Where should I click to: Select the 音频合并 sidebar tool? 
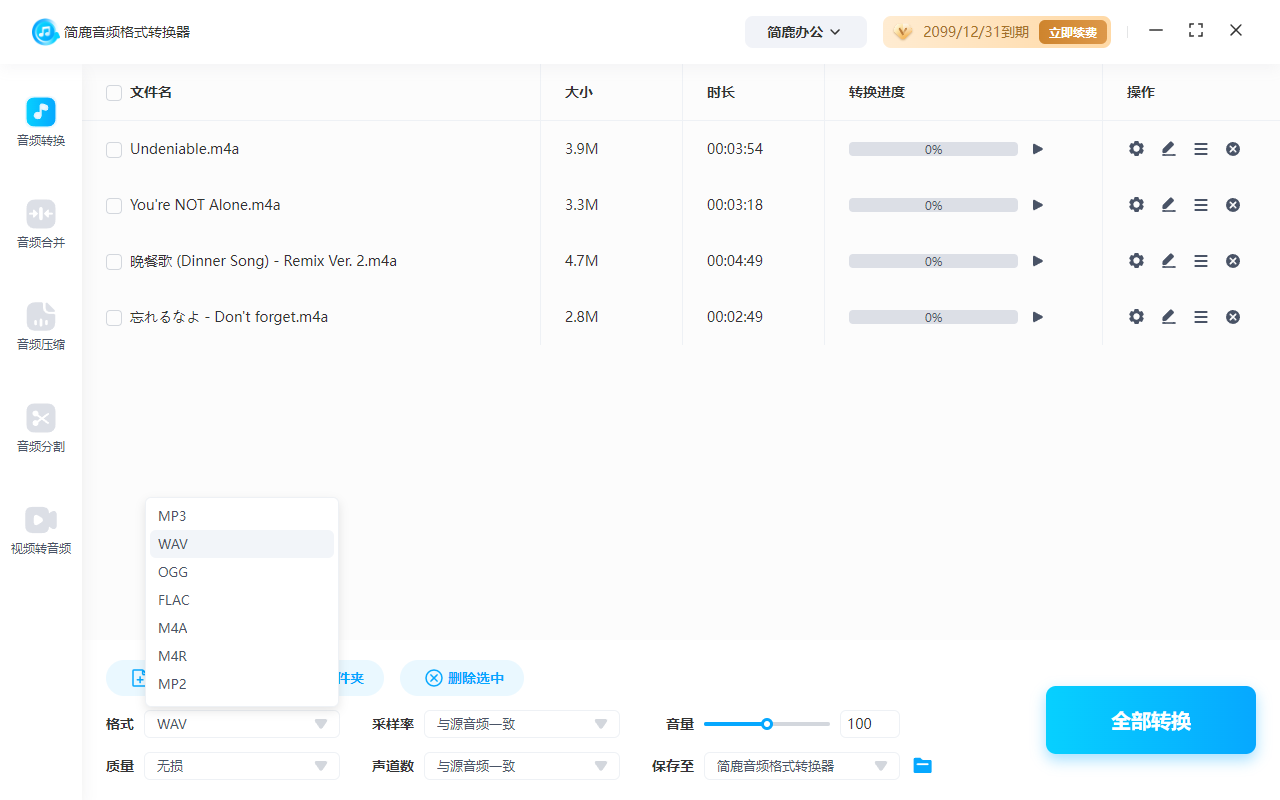pos(40,222)
